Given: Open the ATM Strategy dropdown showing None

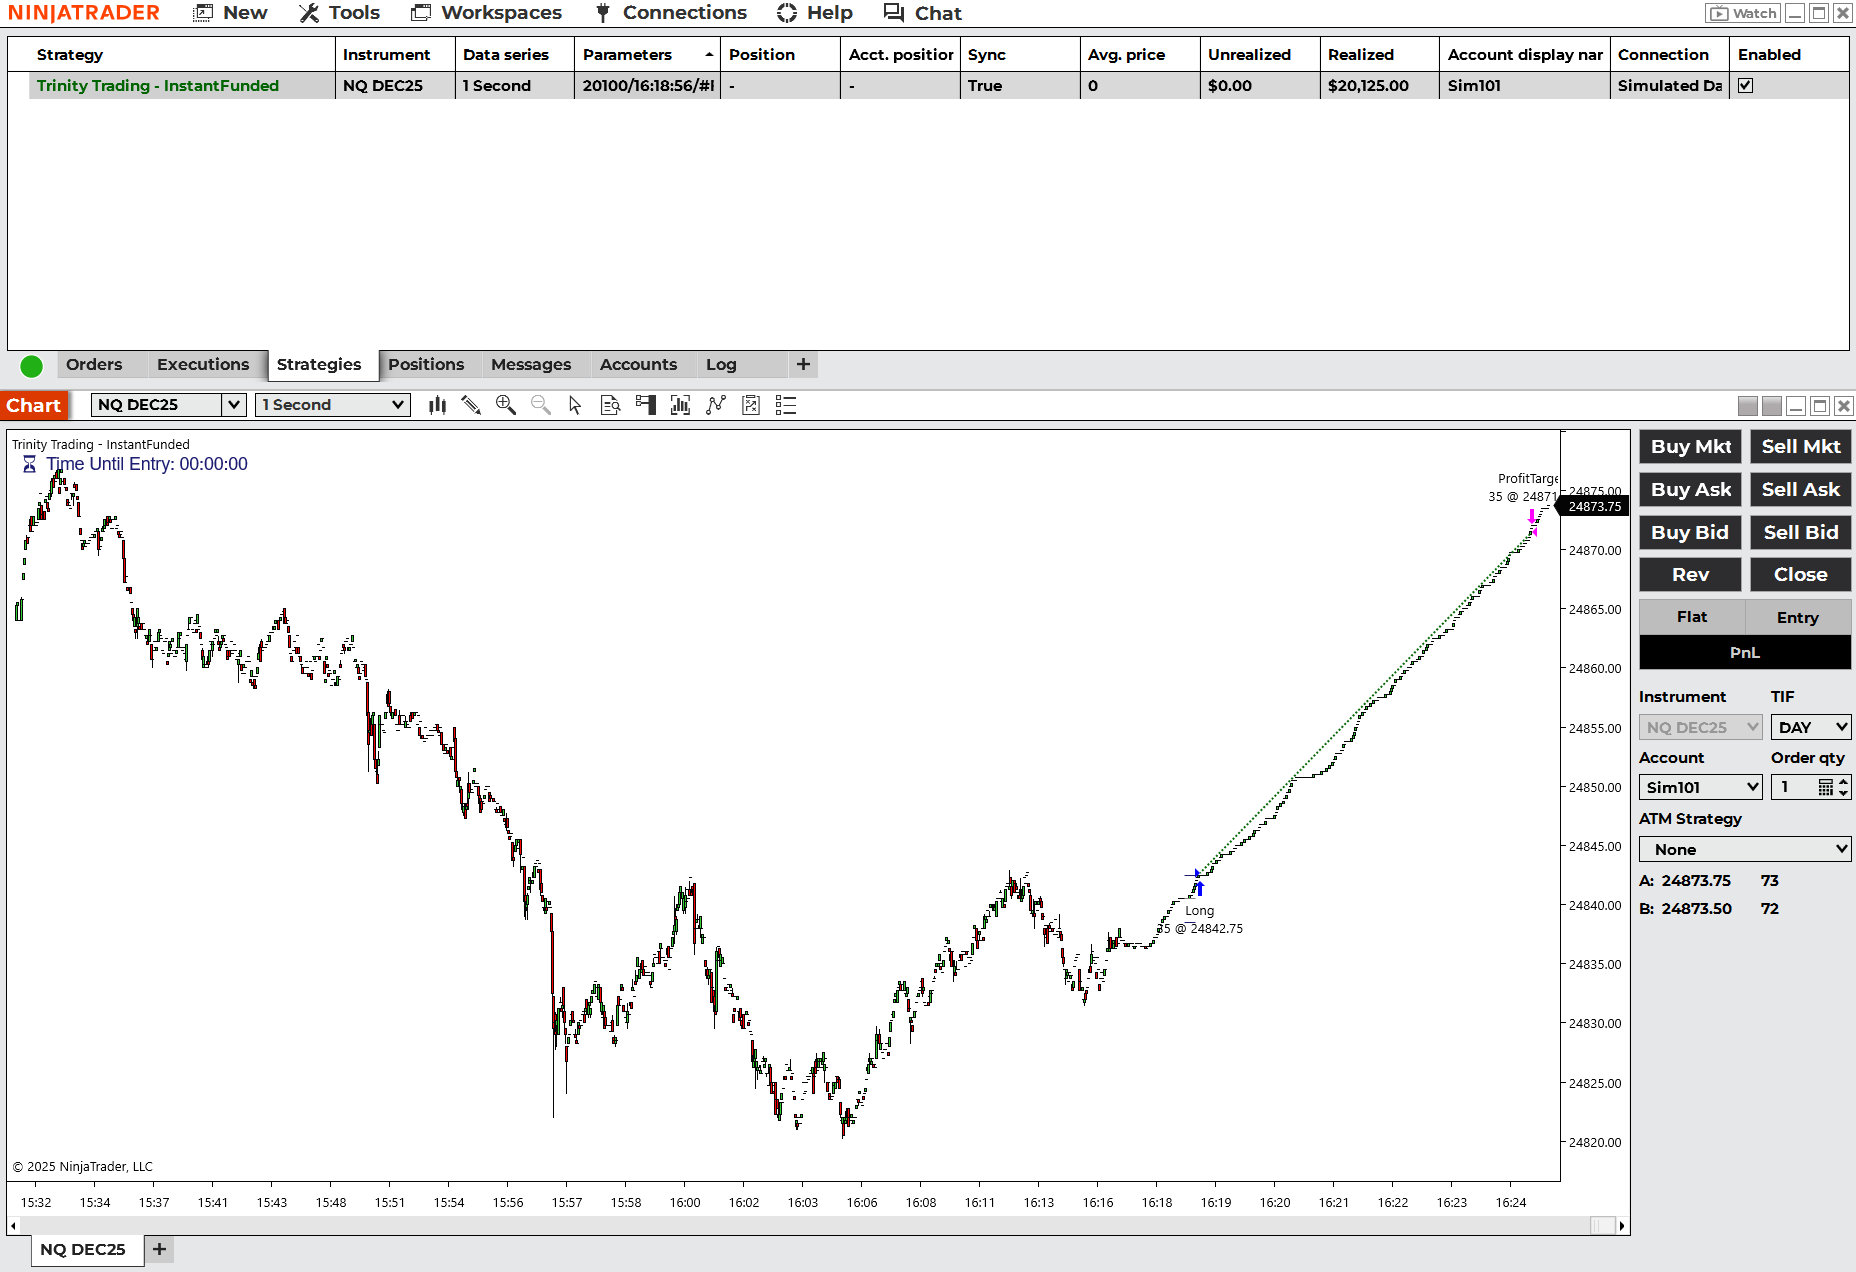Looking at the screenshot, I should [x=1744, y=848].
